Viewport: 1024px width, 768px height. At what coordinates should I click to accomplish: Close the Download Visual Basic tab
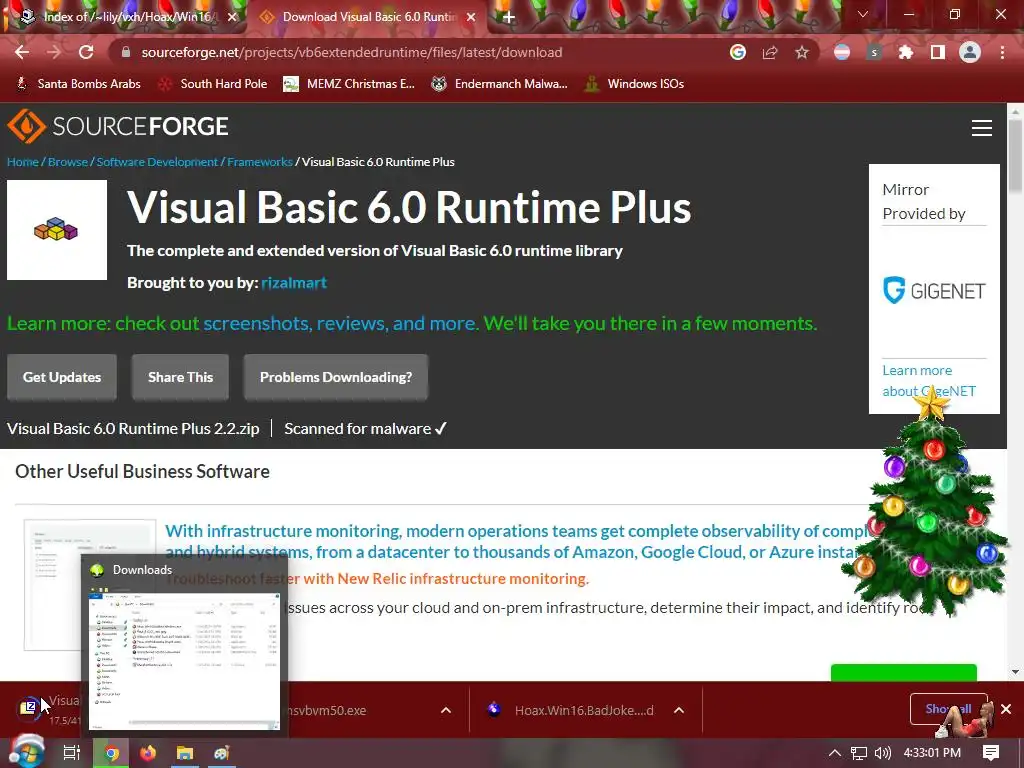coord(471,18)
